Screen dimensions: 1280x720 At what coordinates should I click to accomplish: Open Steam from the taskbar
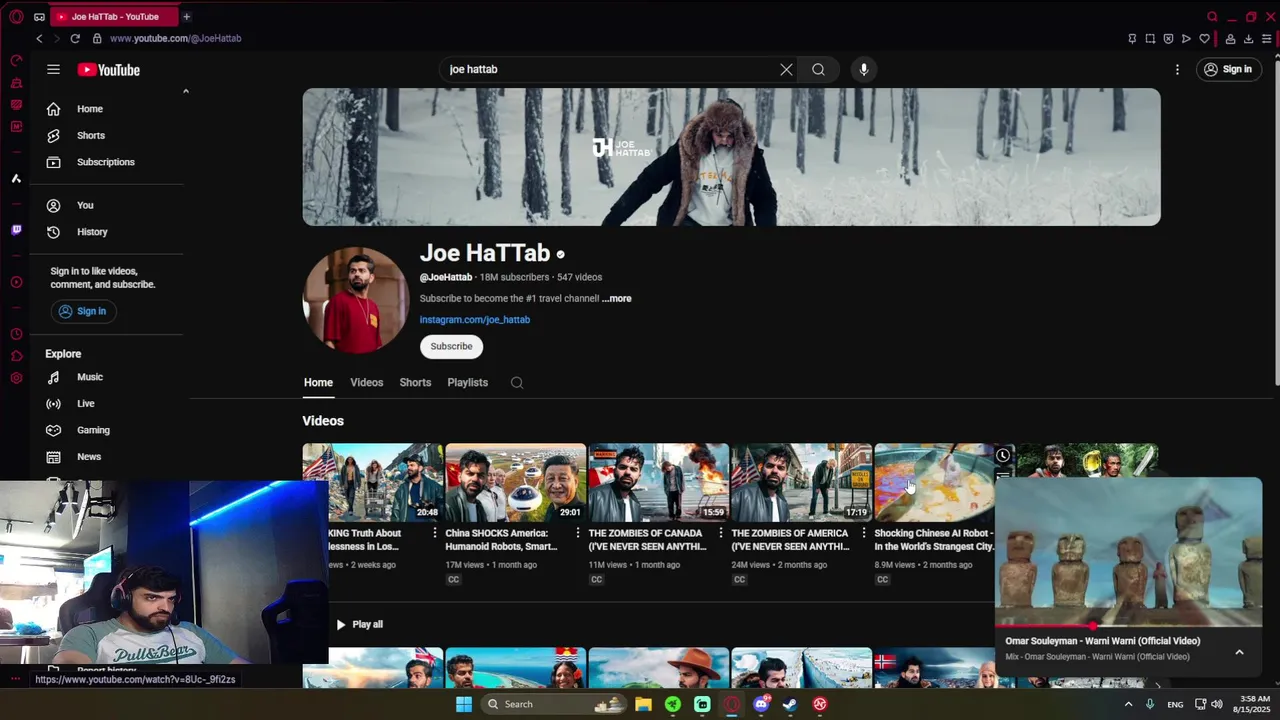[x=790, y=704]
